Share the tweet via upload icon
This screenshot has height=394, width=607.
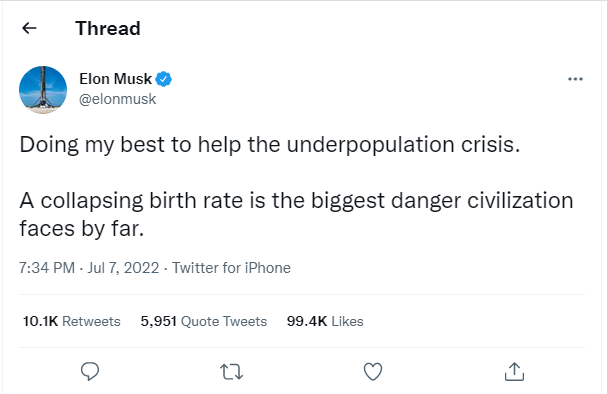pyautogui.click(x=514, y=372)
